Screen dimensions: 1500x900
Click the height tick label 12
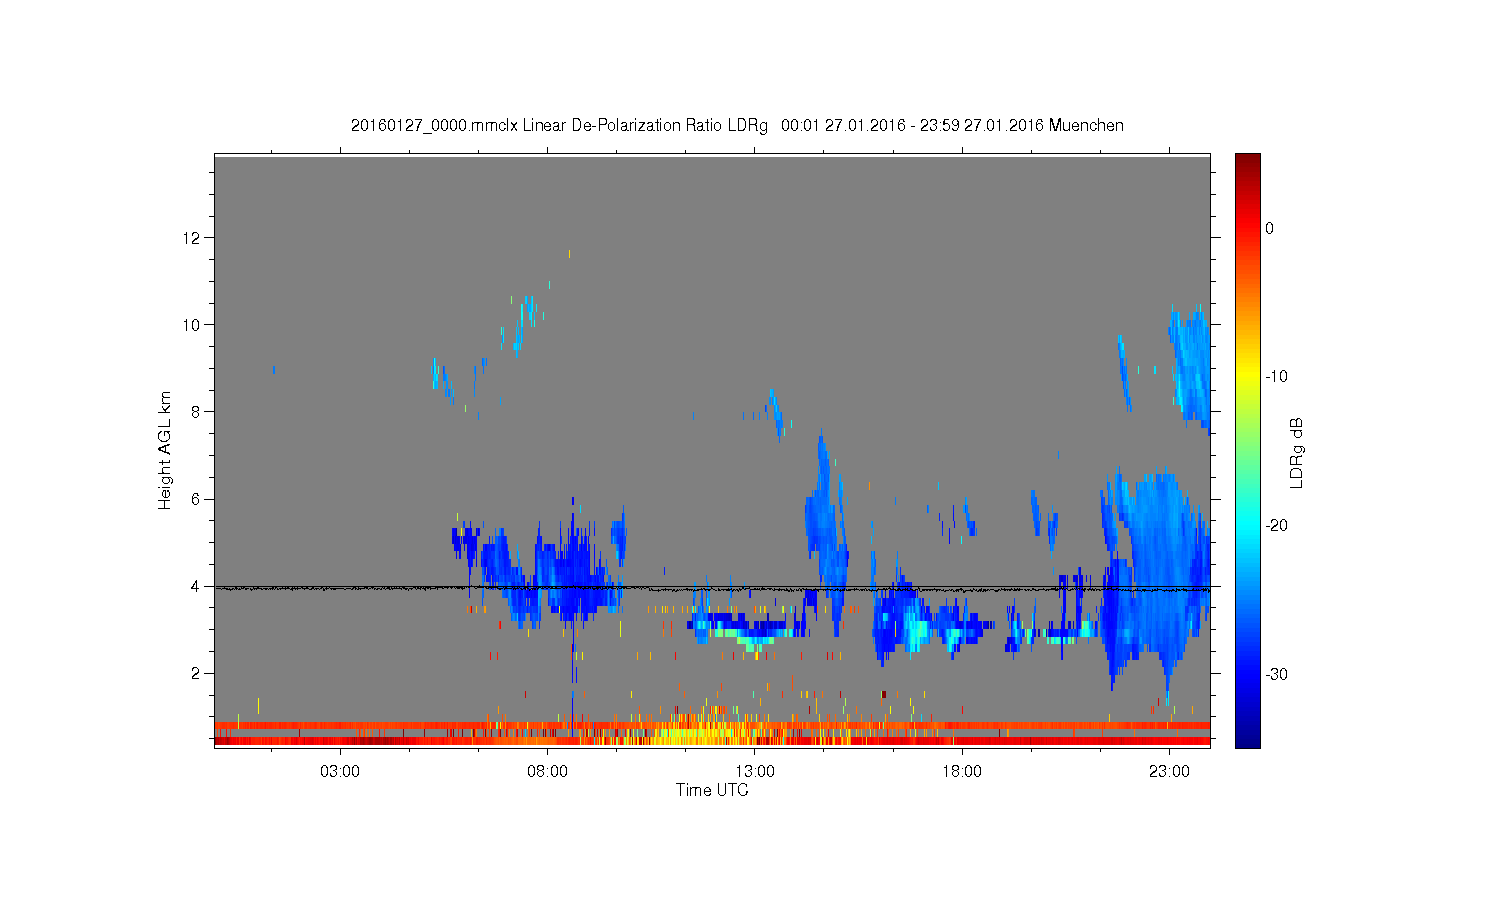[192, 237]
